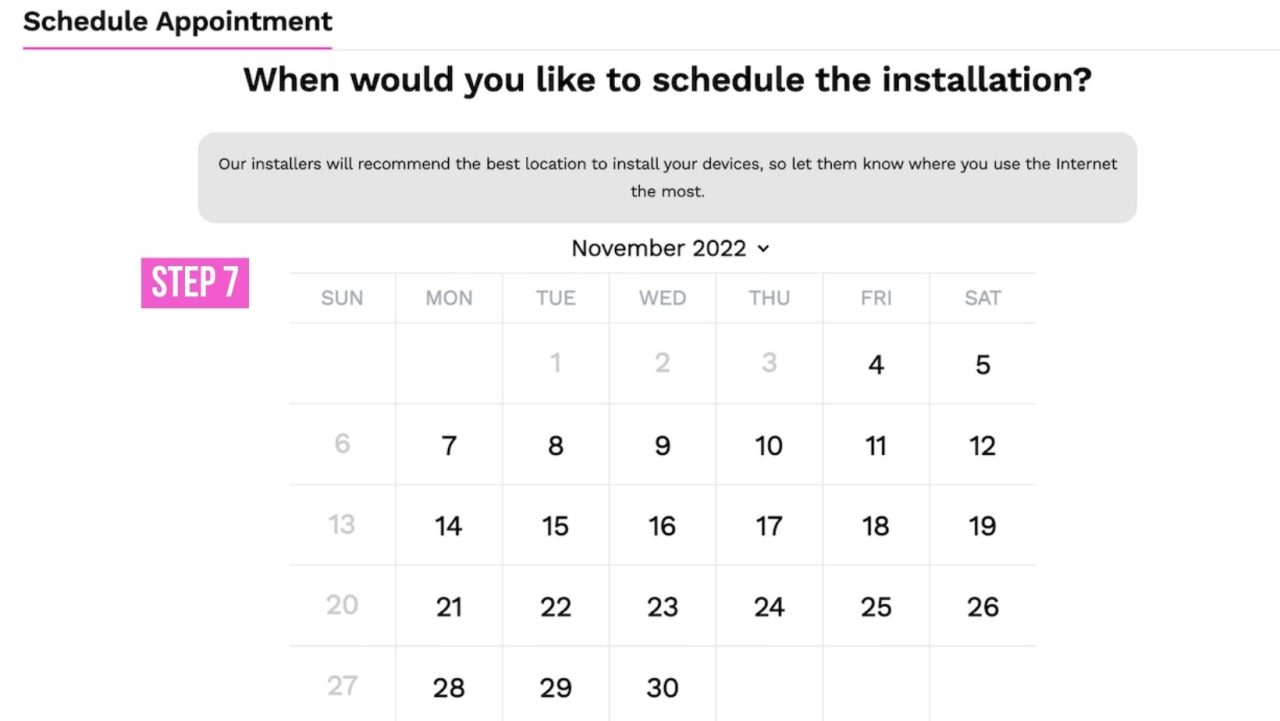Select November 14 date cell

[449, 526]
